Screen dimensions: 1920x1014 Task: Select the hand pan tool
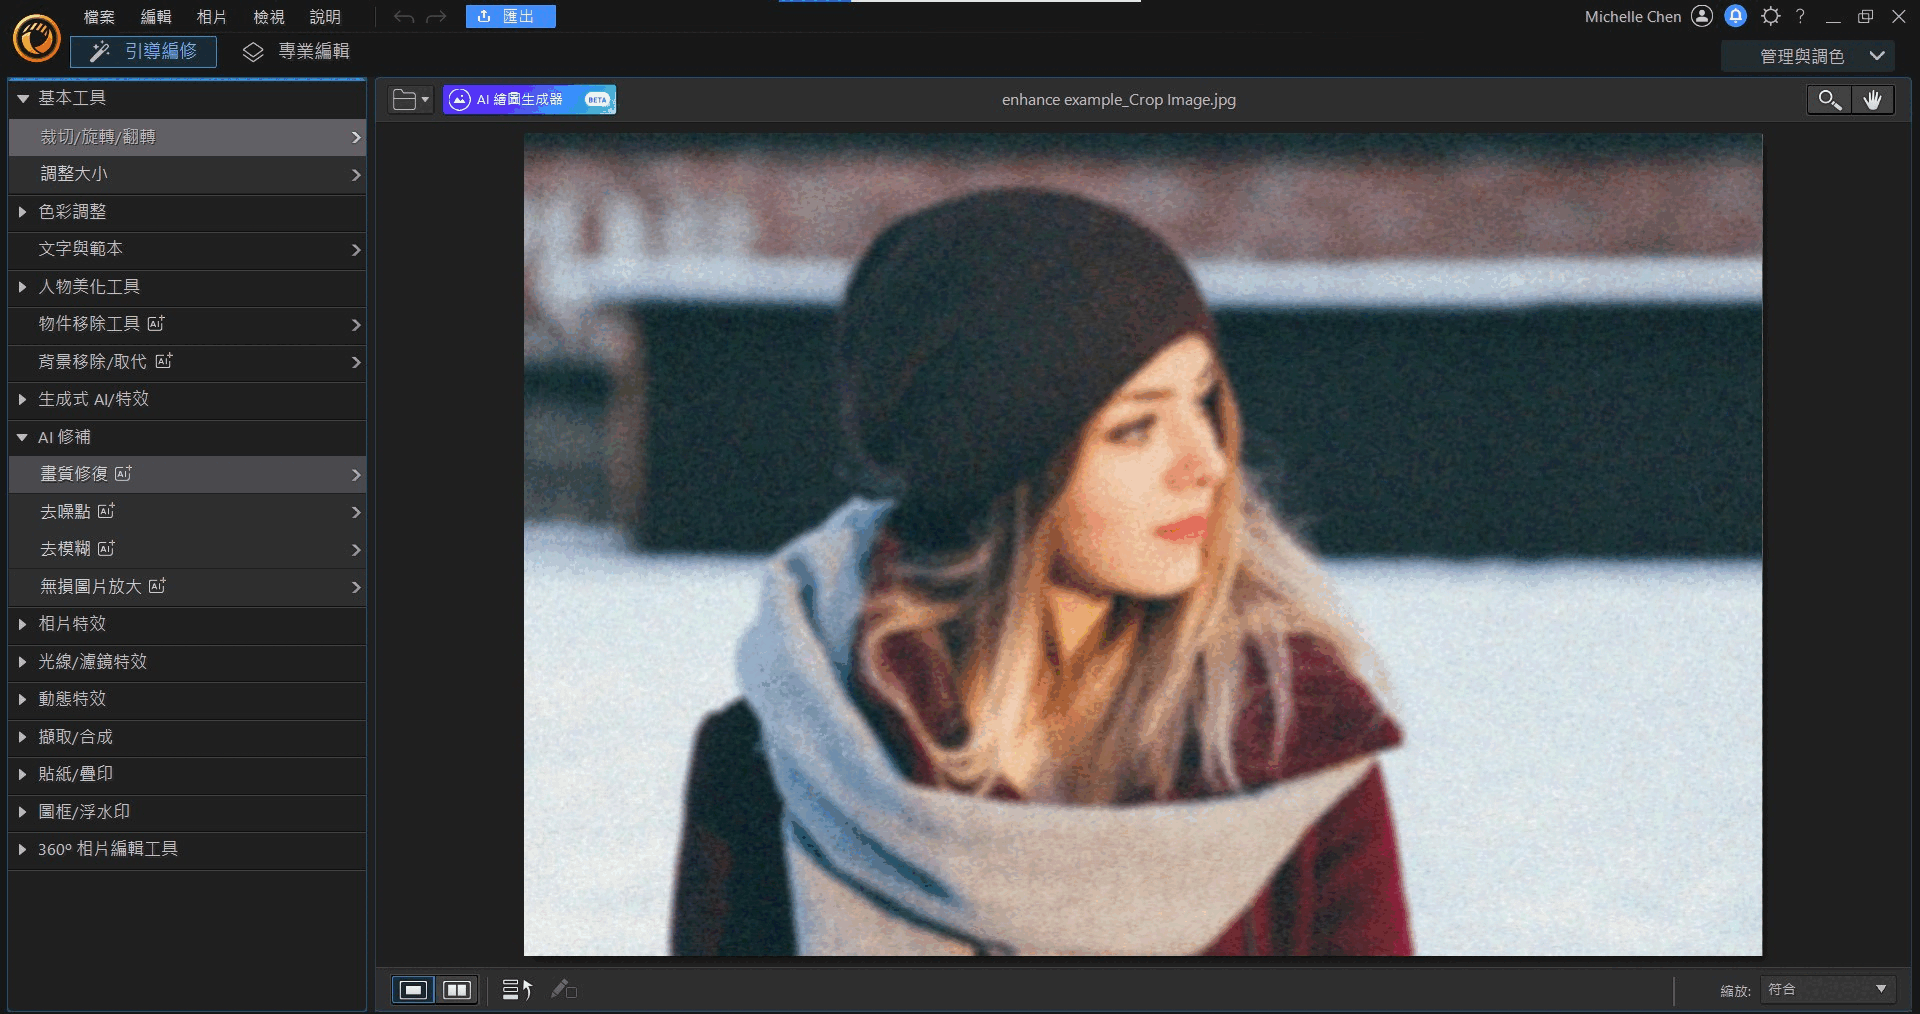(x=1873, y=100)
